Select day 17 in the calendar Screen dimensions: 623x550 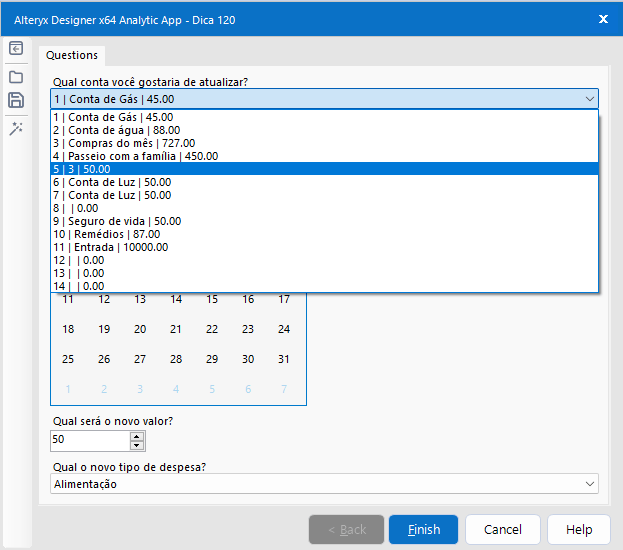tap(284, 299)
